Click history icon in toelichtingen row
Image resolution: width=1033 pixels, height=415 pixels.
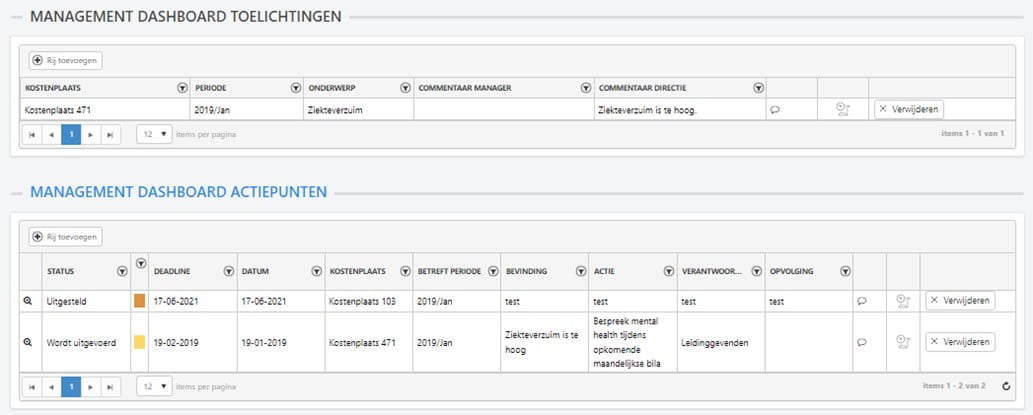(x=842, y=110)
